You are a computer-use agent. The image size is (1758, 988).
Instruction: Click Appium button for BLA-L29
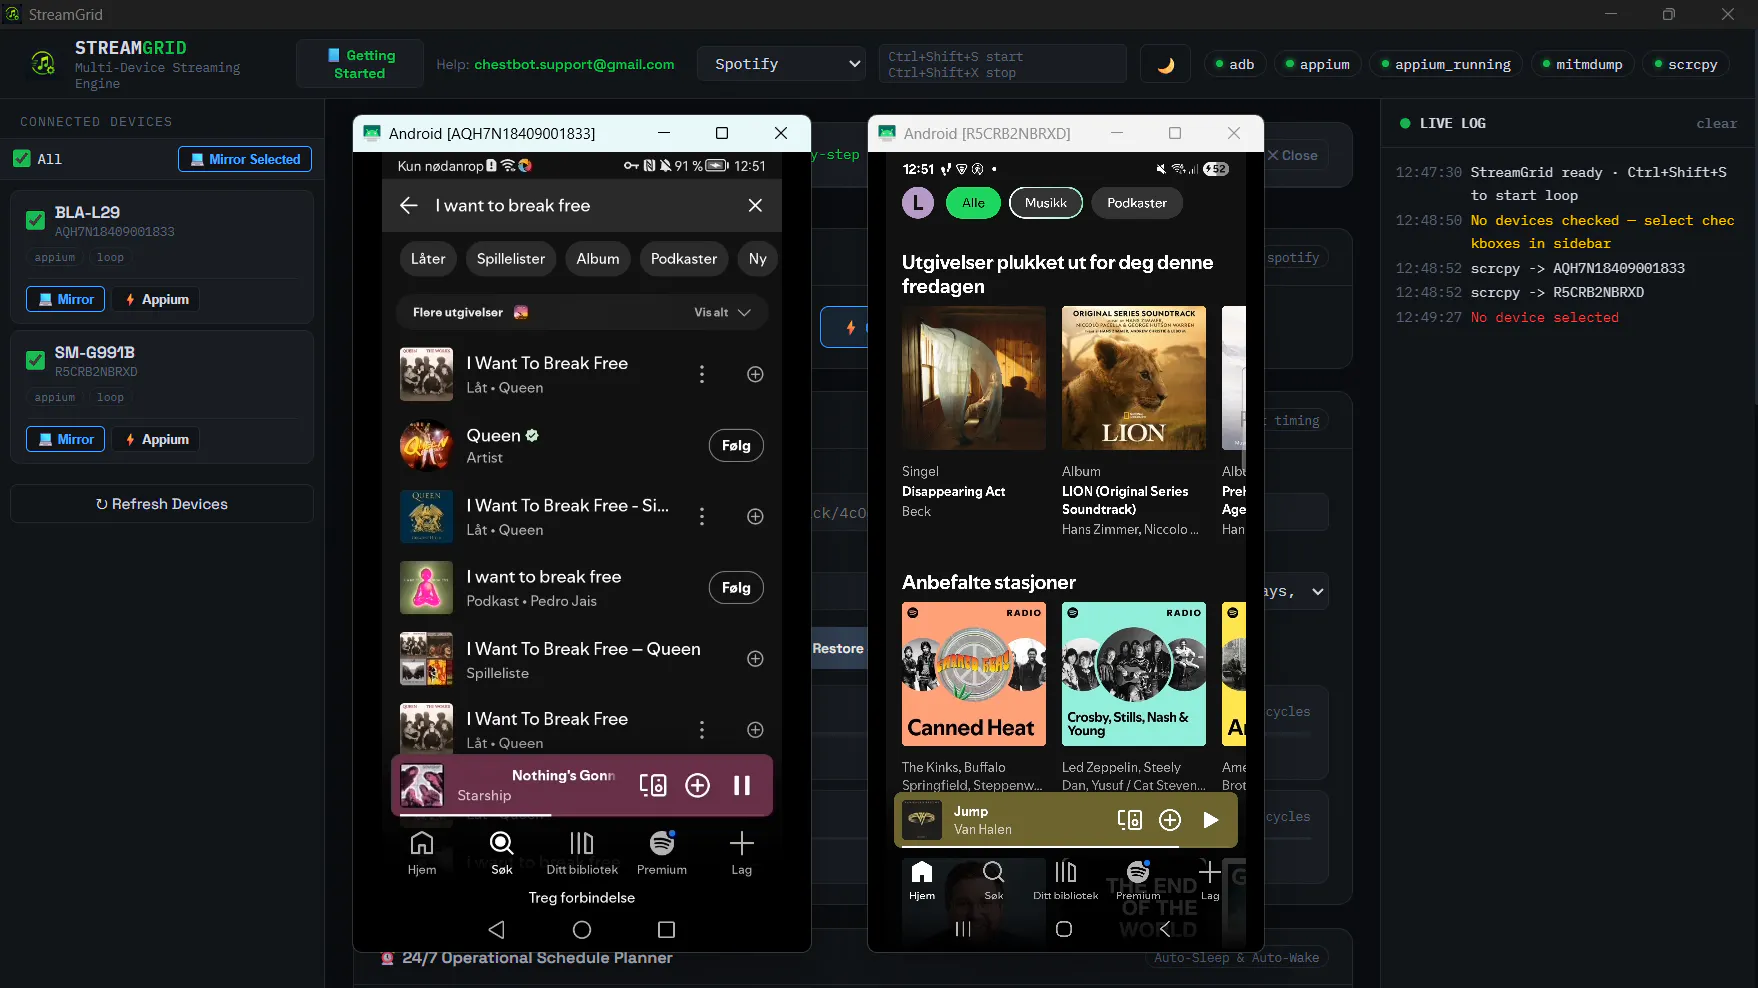tap(156, 299)
